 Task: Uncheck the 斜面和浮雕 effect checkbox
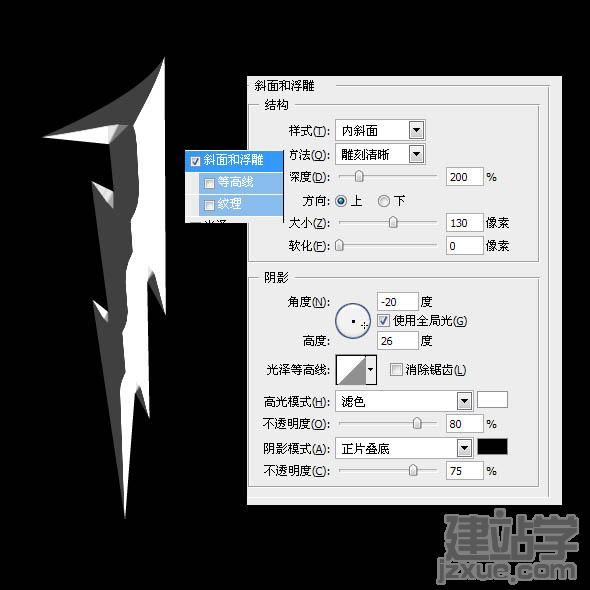[x=195, y=161]
